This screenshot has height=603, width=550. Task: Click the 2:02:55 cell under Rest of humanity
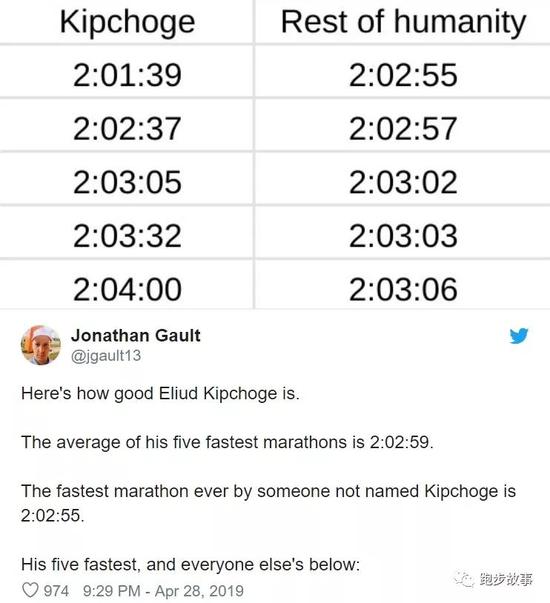[403, 72]
